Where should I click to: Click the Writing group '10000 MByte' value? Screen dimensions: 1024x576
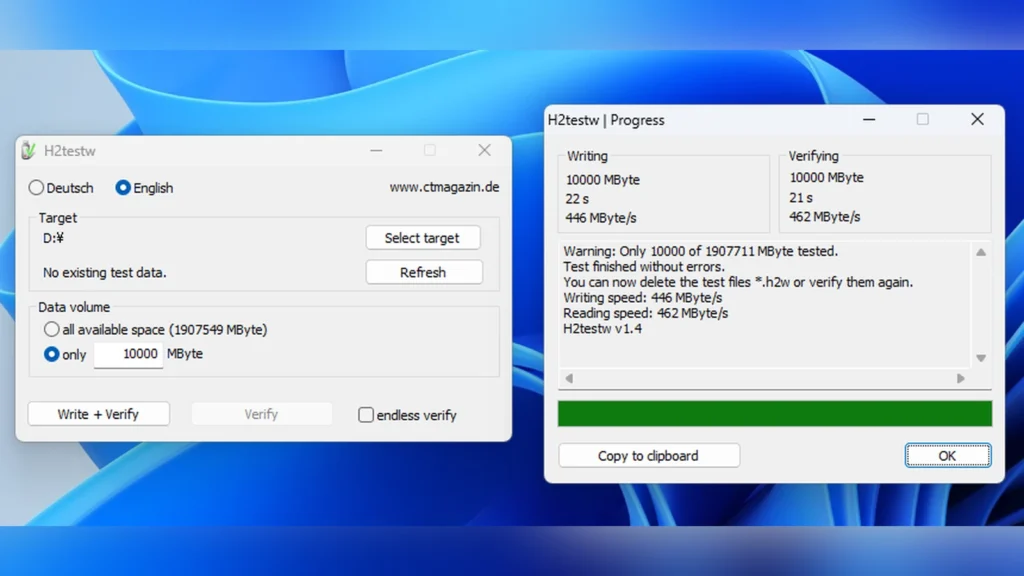[x=603, y=180]
